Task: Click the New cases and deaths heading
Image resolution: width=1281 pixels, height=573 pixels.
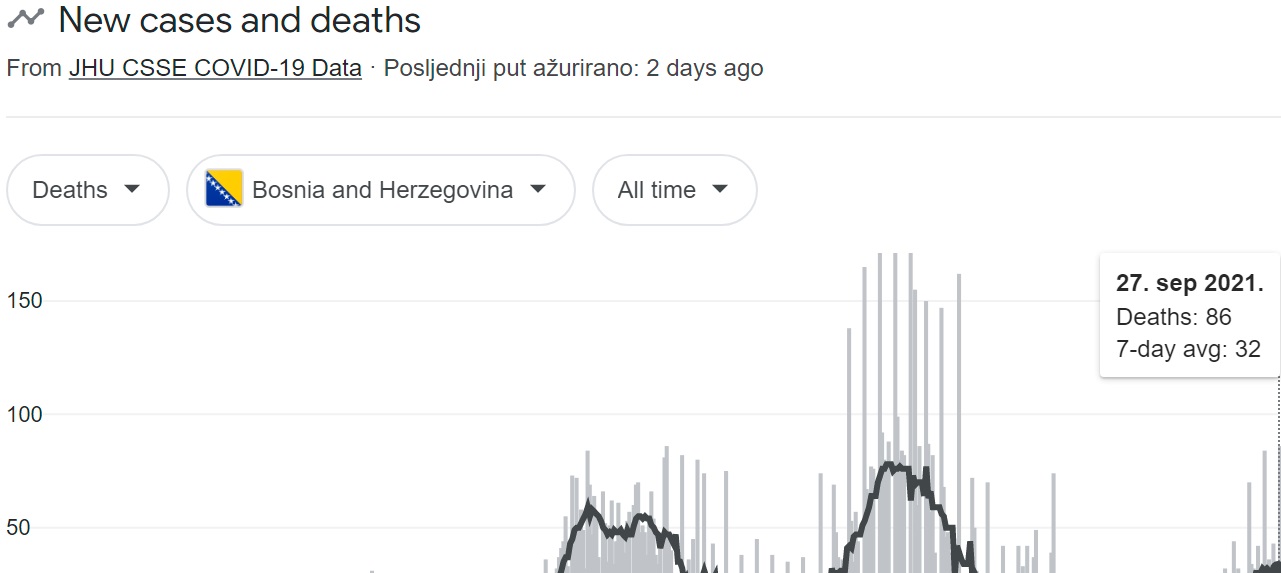Action: (x=240, y=20)
